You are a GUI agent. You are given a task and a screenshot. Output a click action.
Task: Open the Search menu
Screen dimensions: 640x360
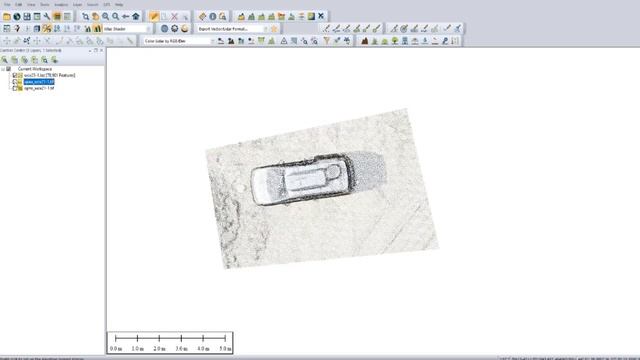click(93, 4)
